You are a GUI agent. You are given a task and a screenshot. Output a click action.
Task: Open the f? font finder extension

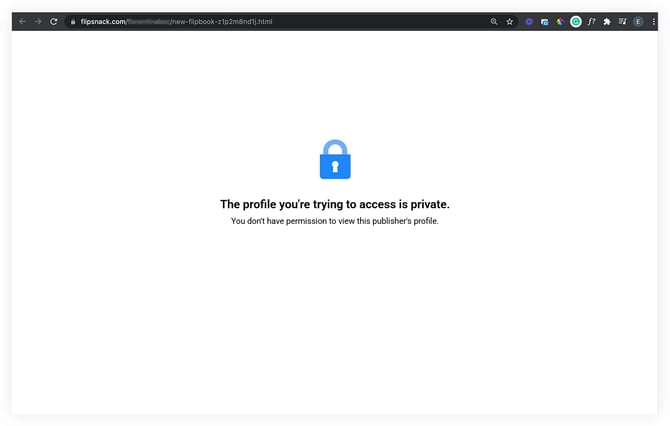tap(591, 21)
